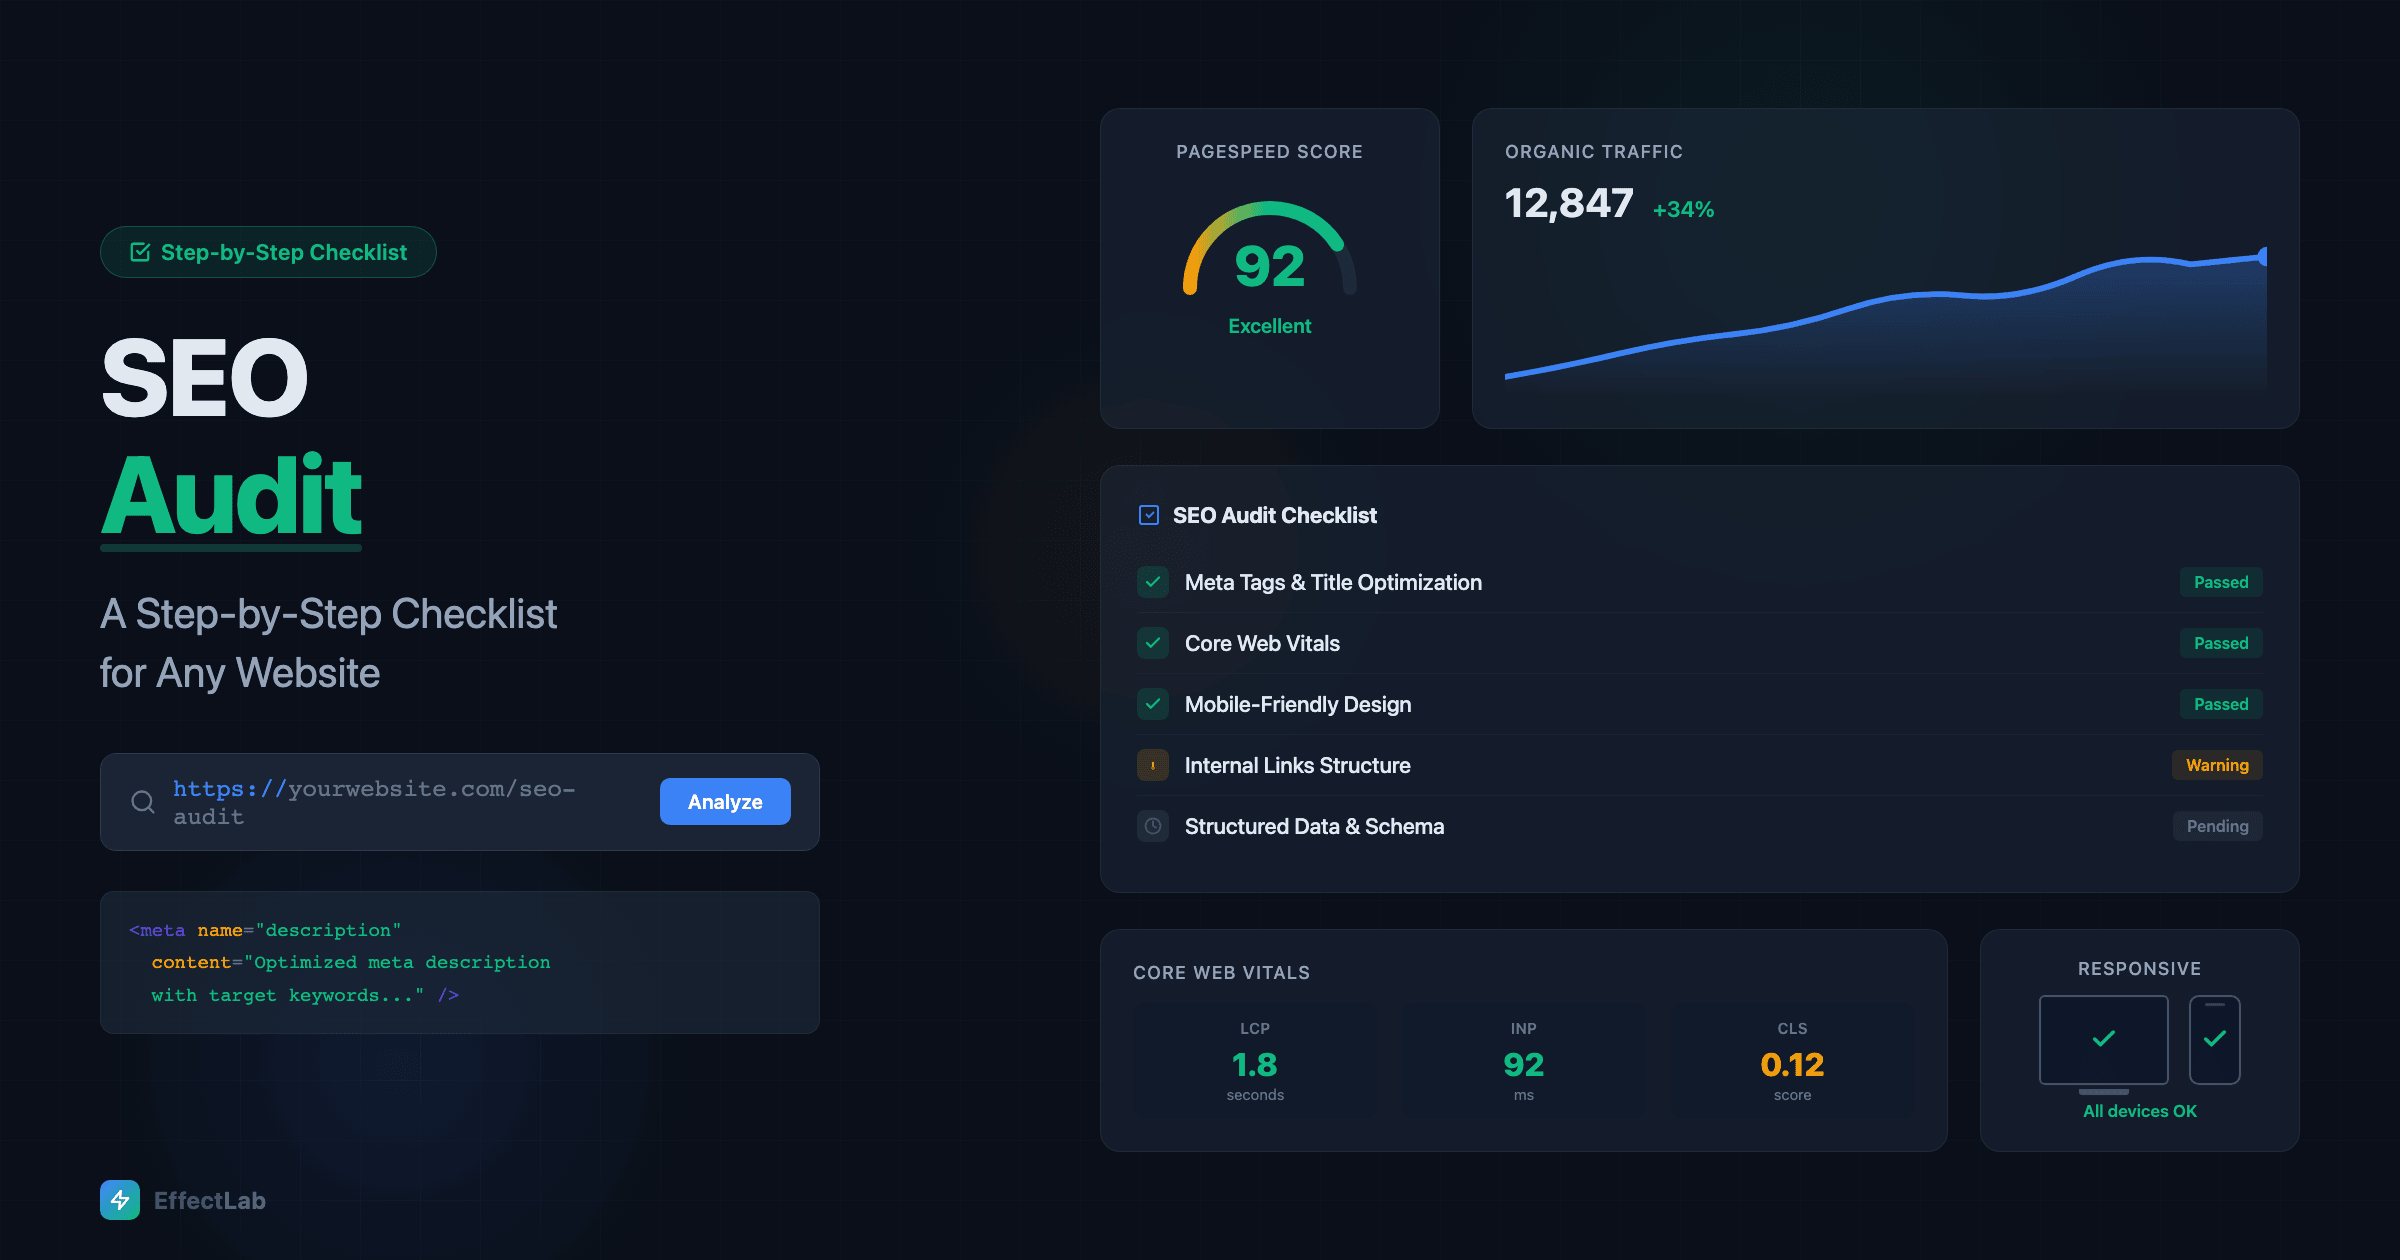Image resolution: width=2400 pixels, height=1260 pixels.
Task: Toggle the Meta Tags & Title Optimization checkbox
Action: coord(1153,582)
